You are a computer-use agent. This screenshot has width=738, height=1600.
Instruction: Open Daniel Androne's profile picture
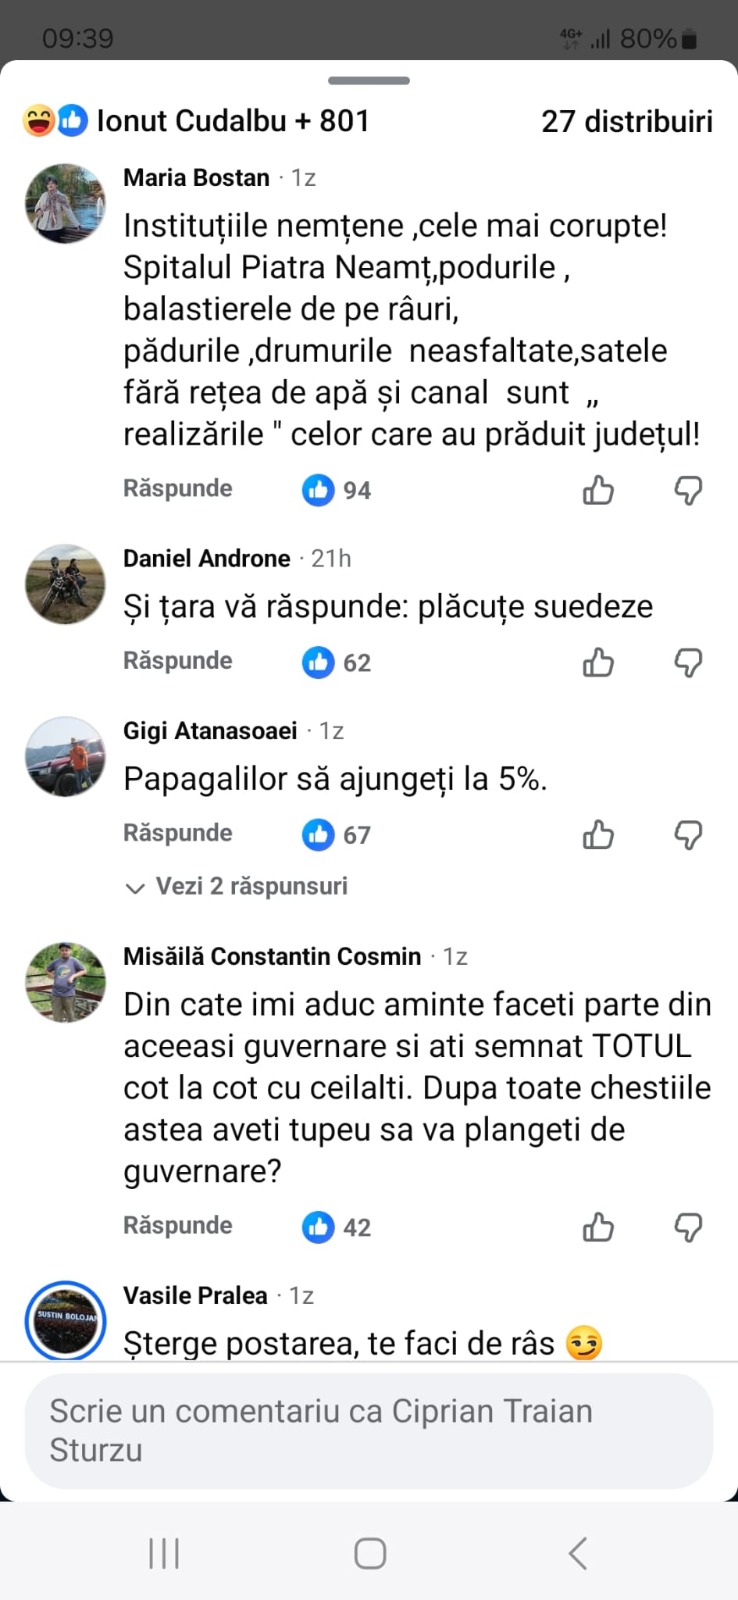click(65, 585)
